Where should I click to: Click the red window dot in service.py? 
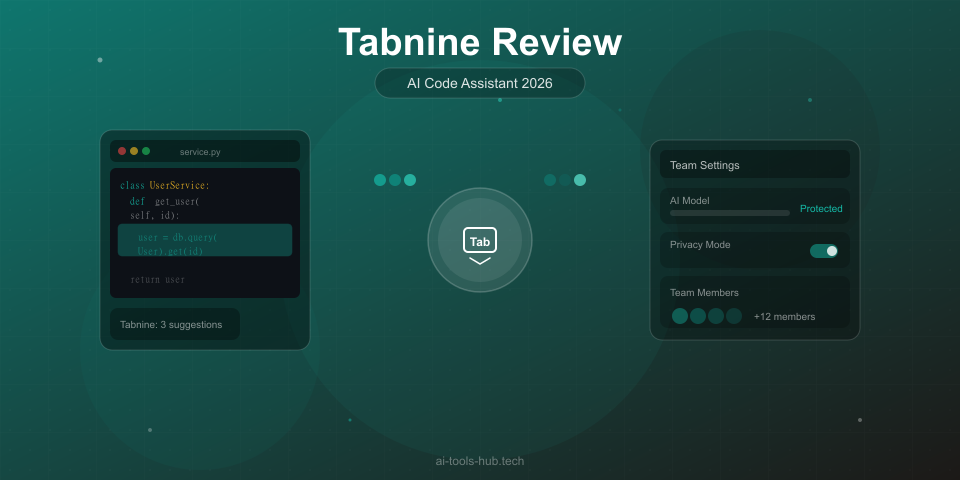tap(122, 151)
